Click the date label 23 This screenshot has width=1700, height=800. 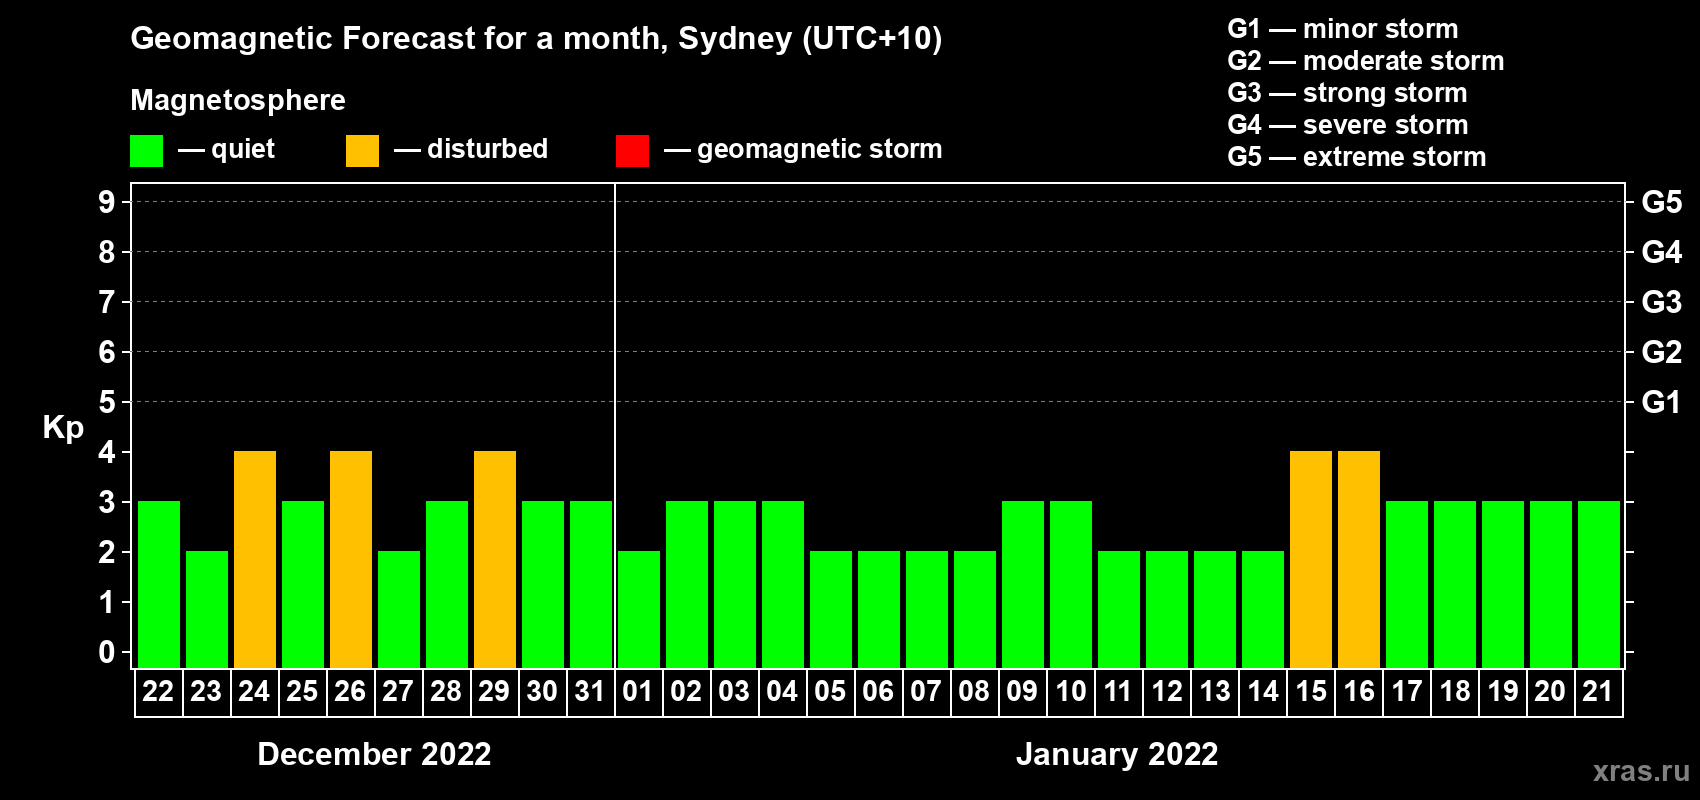pos(206,691)
